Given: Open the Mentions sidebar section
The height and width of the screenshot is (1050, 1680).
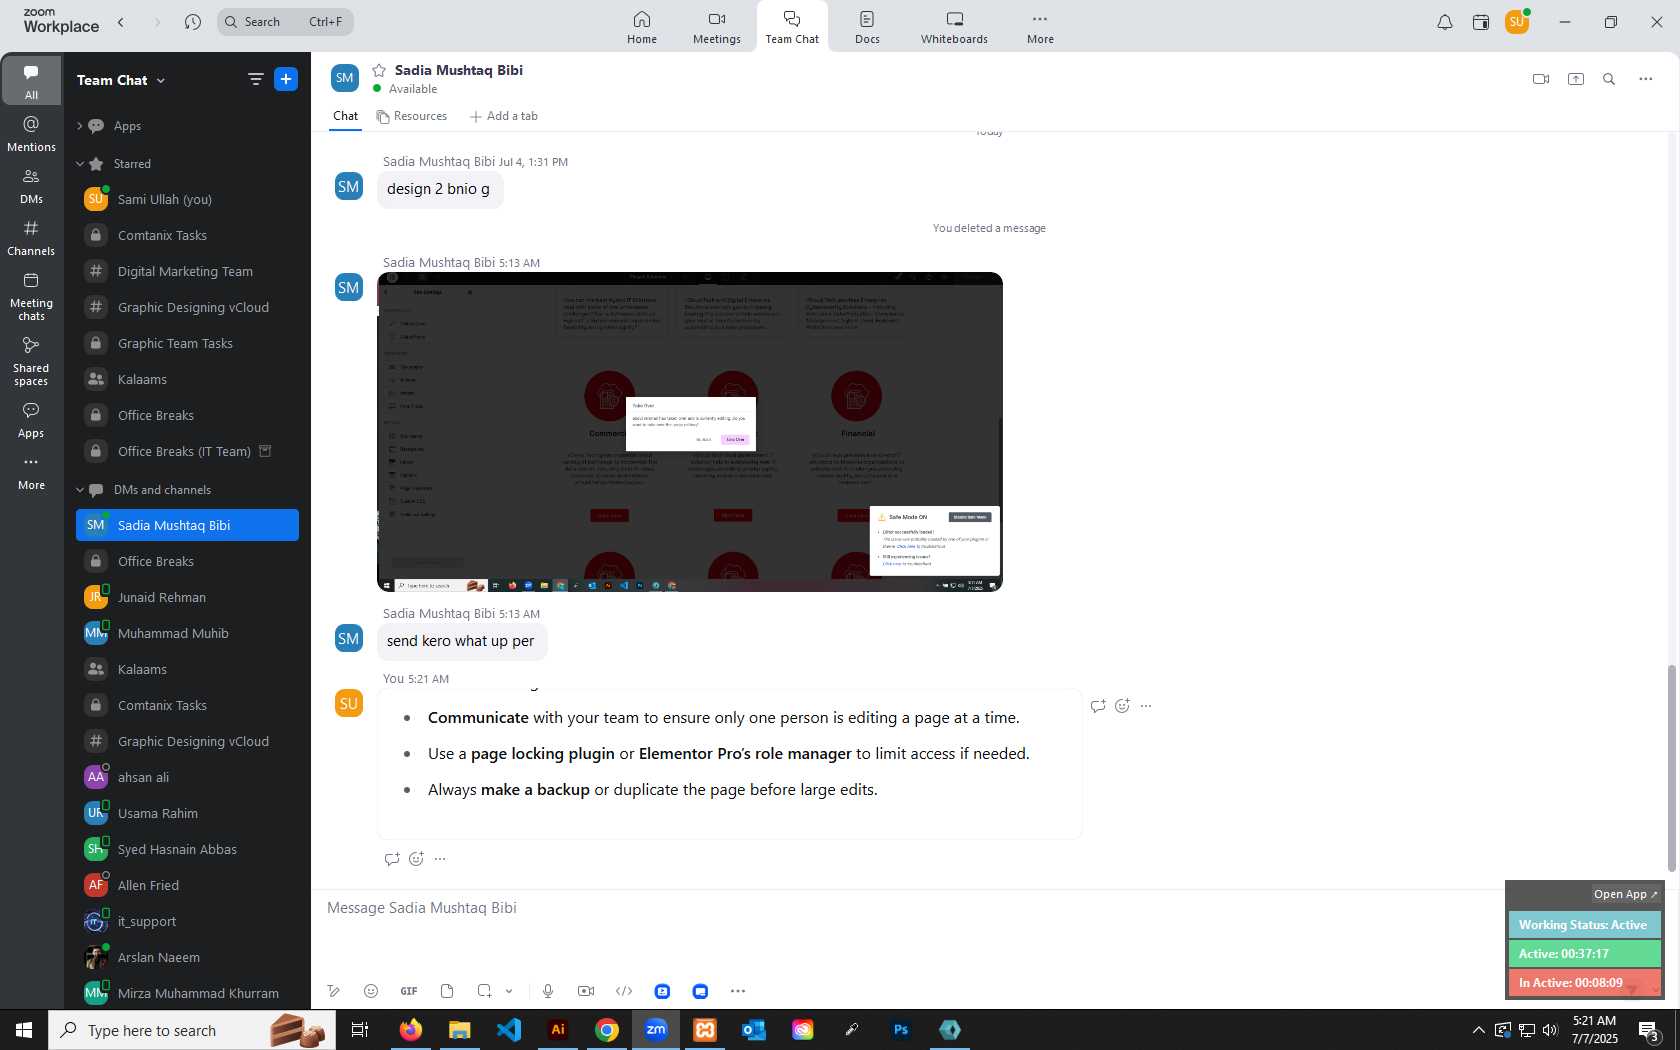Looking at the screenshot, I should pos(31,133).
